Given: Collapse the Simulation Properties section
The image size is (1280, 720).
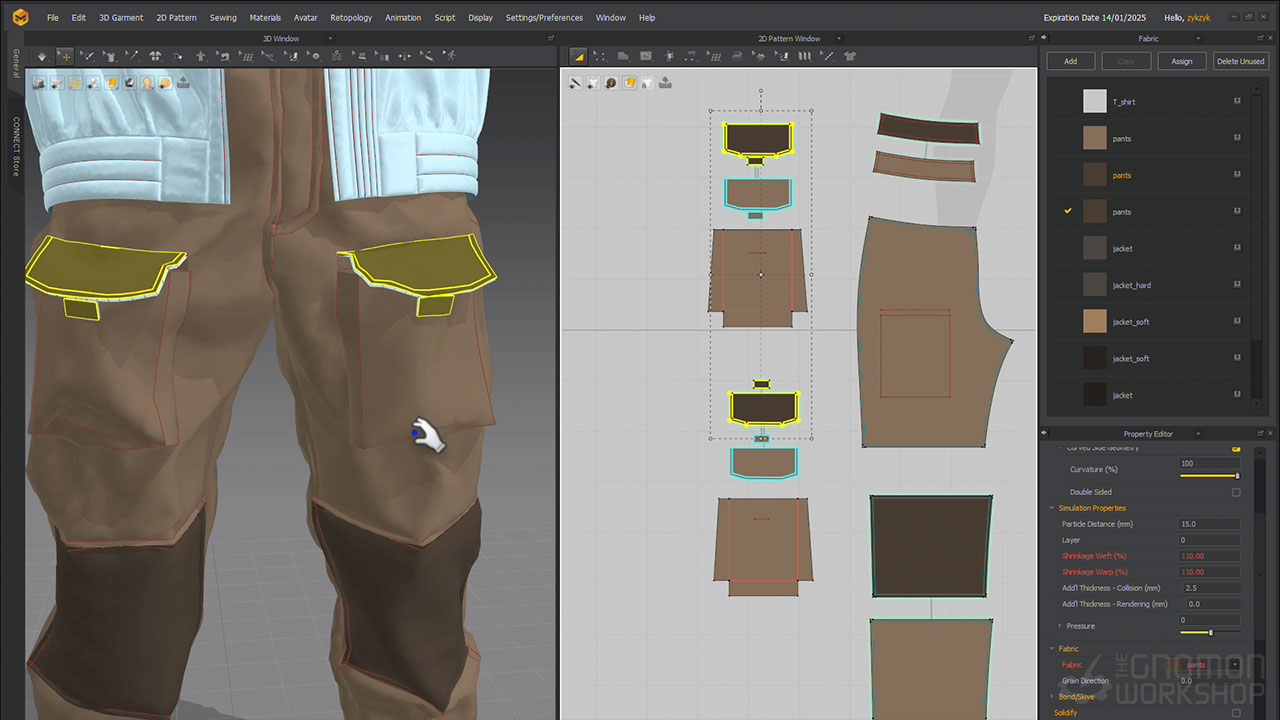Looking at the screenshot, I should pos(1051,508).
